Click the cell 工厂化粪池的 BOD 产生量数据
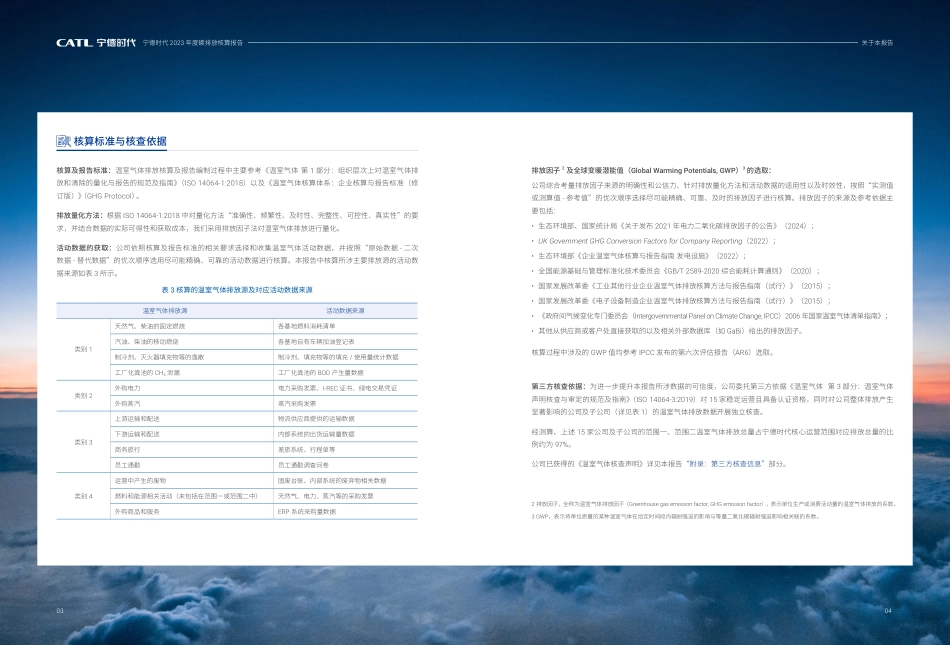950x645 pixels. [x=321, y=373]
